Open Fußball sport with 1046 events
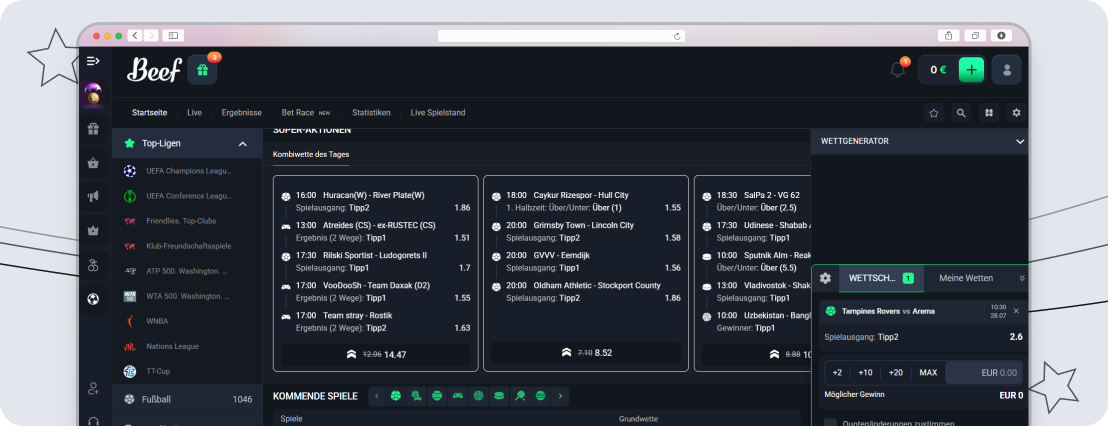This screenshot has height=426, width=1108. (188, 399)
